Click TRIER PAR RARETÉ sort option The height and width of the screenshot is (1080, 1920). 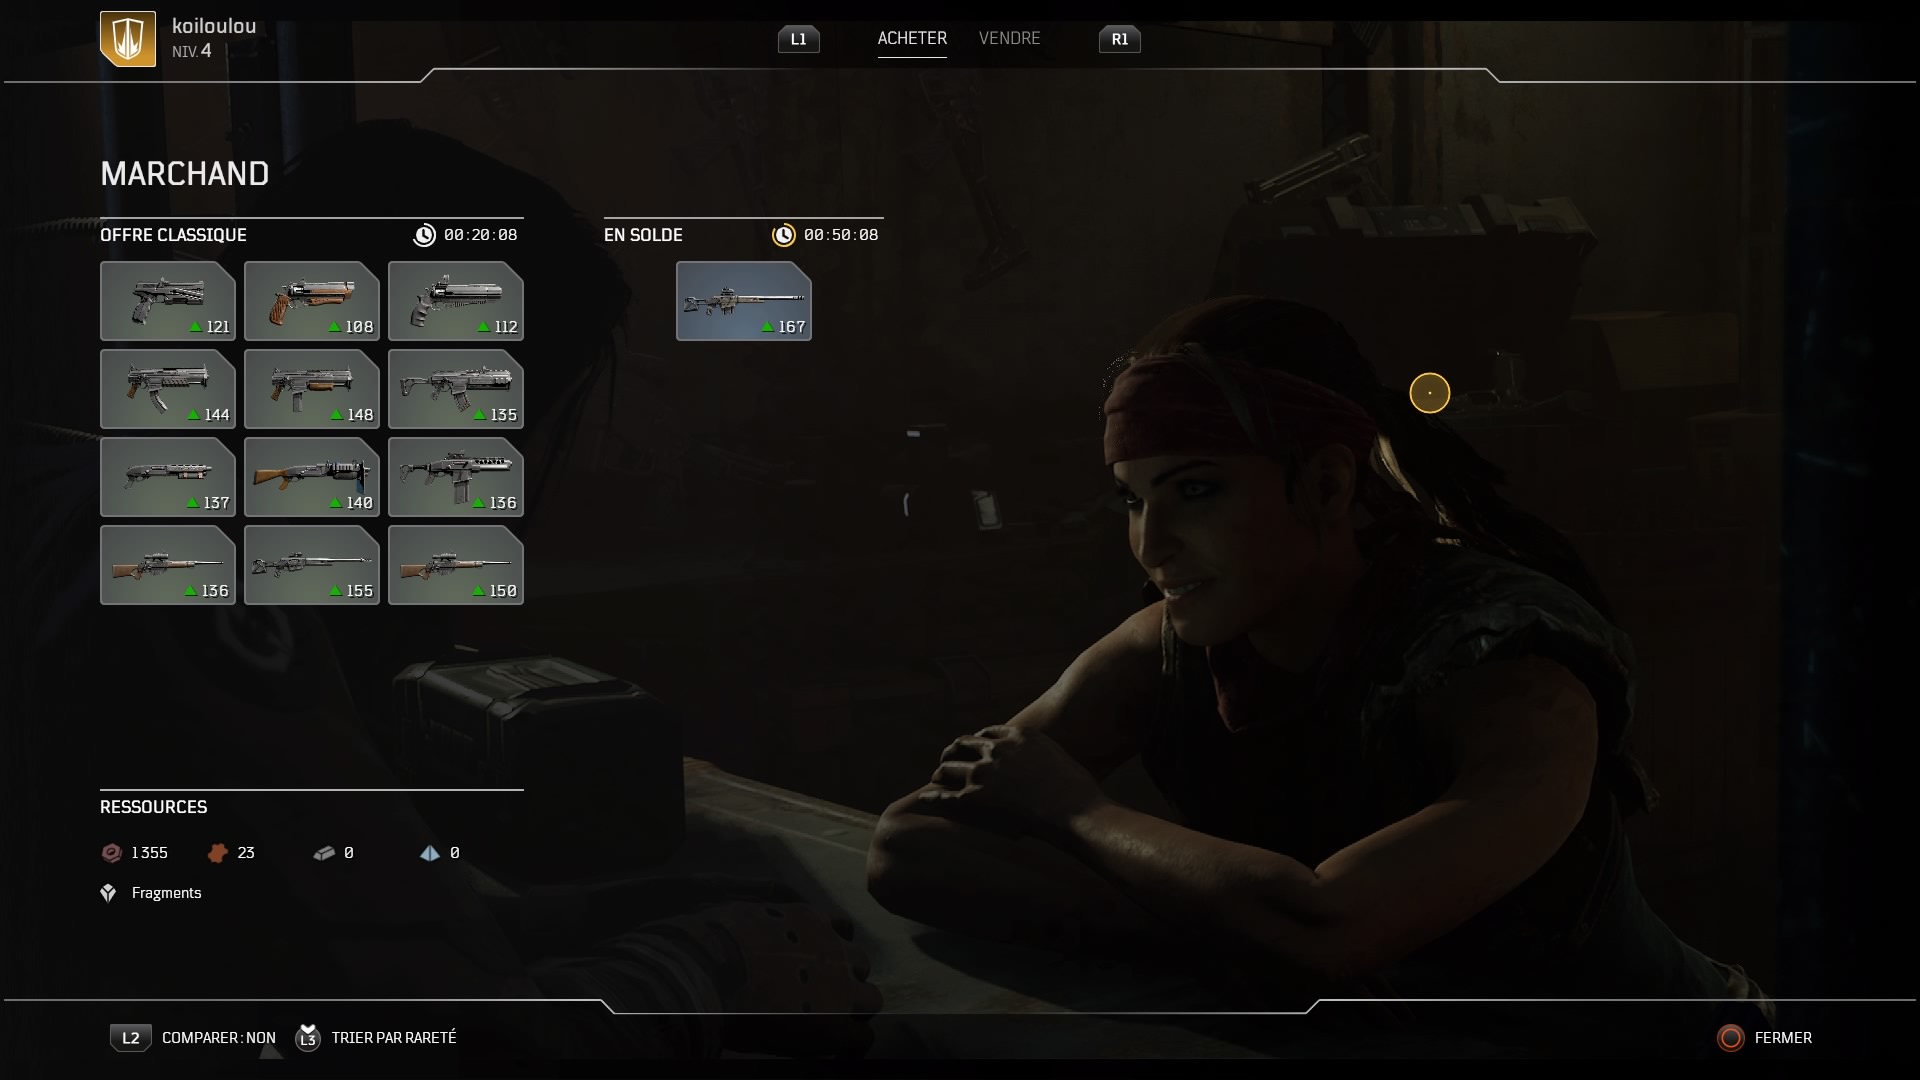point(394,1038)
